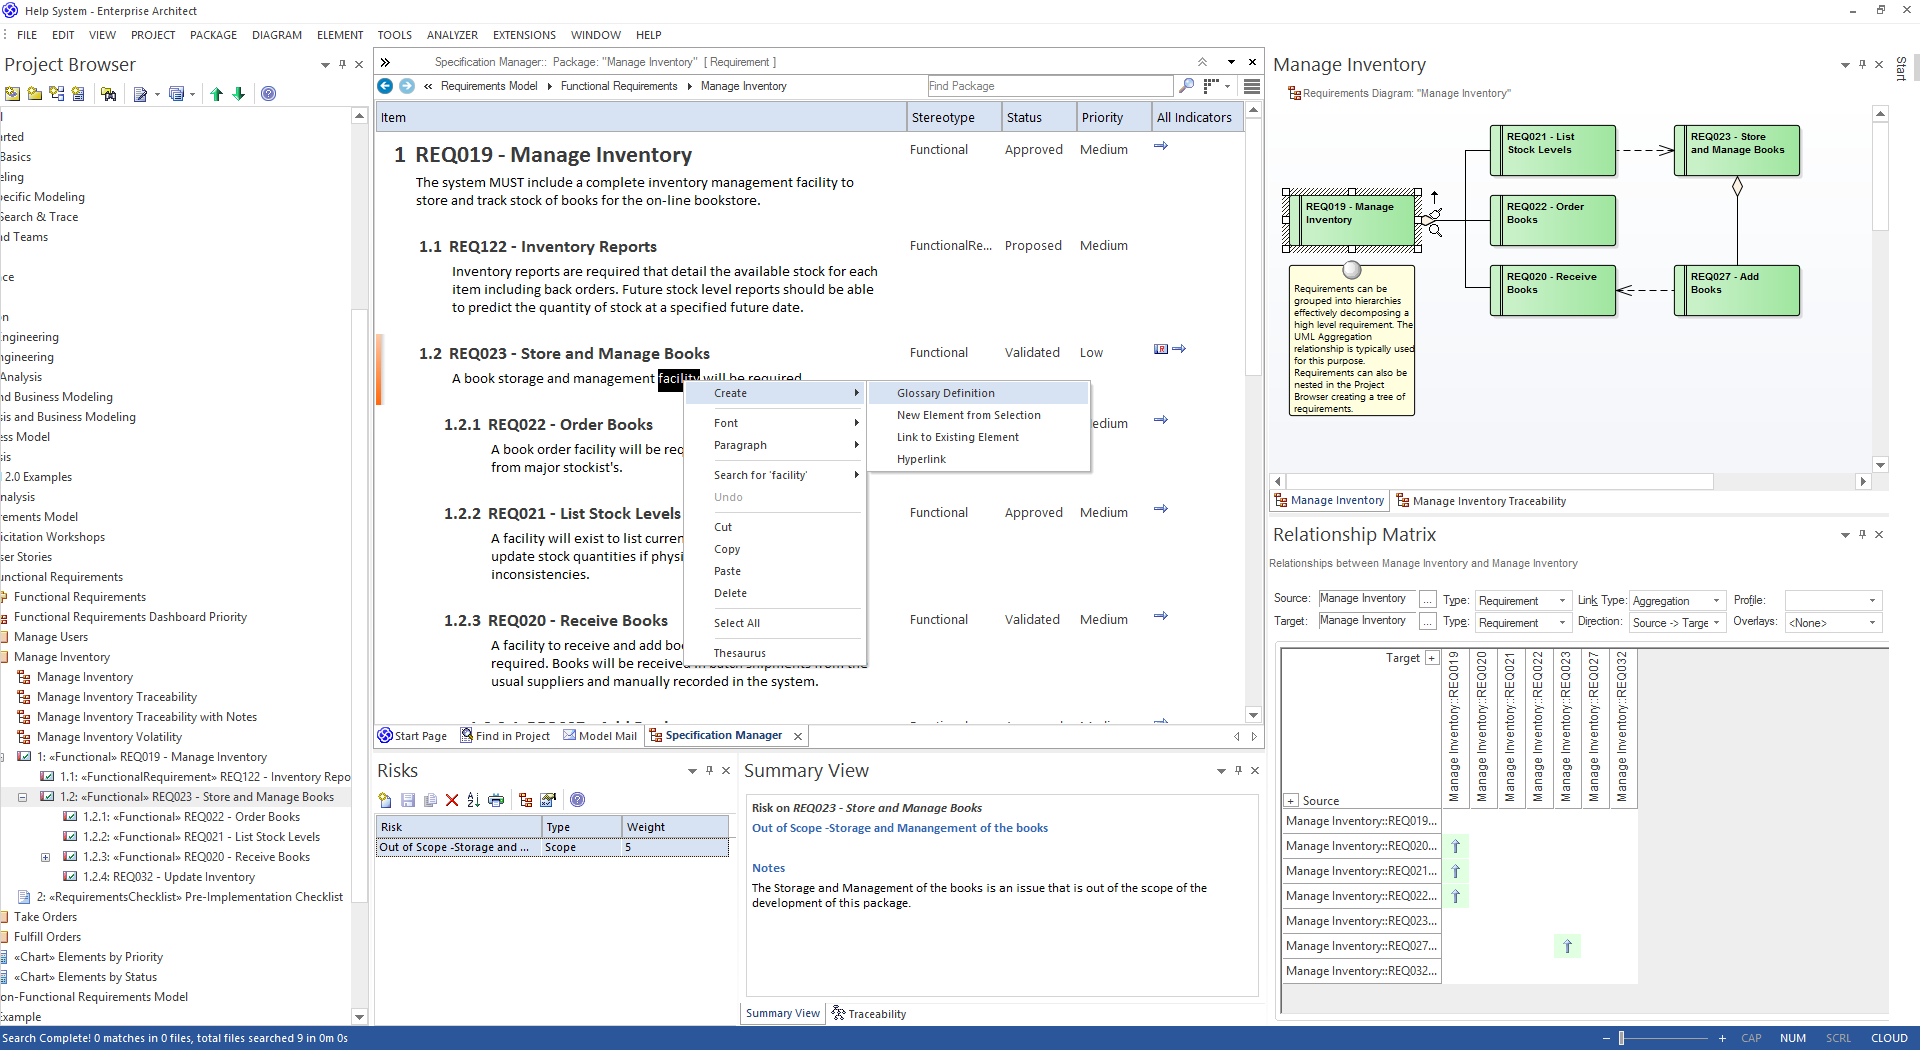
Task: Click the blue back navigation arrow
Action: pos(385,86)
